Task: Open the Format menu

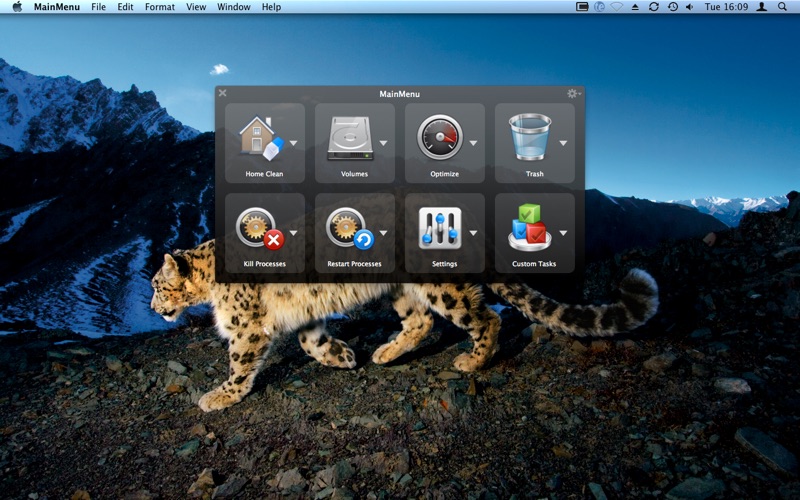Action: (x=160, y=7)
